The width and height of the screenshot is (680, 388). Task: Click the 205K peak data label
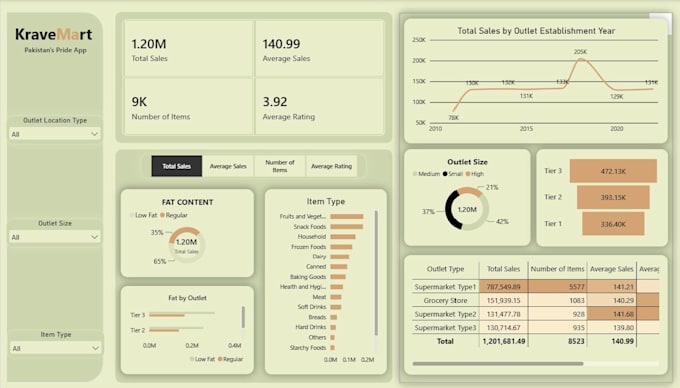580,52
